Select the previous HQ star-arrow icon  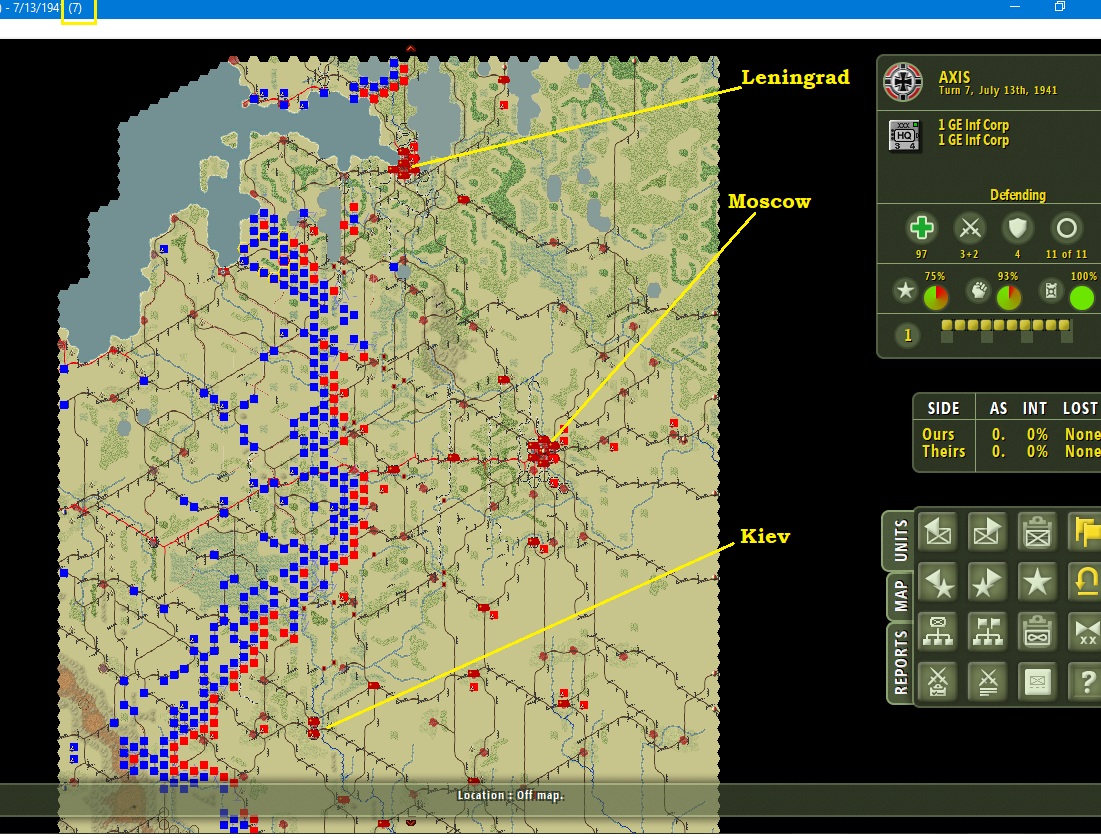[x=938, y=582]
